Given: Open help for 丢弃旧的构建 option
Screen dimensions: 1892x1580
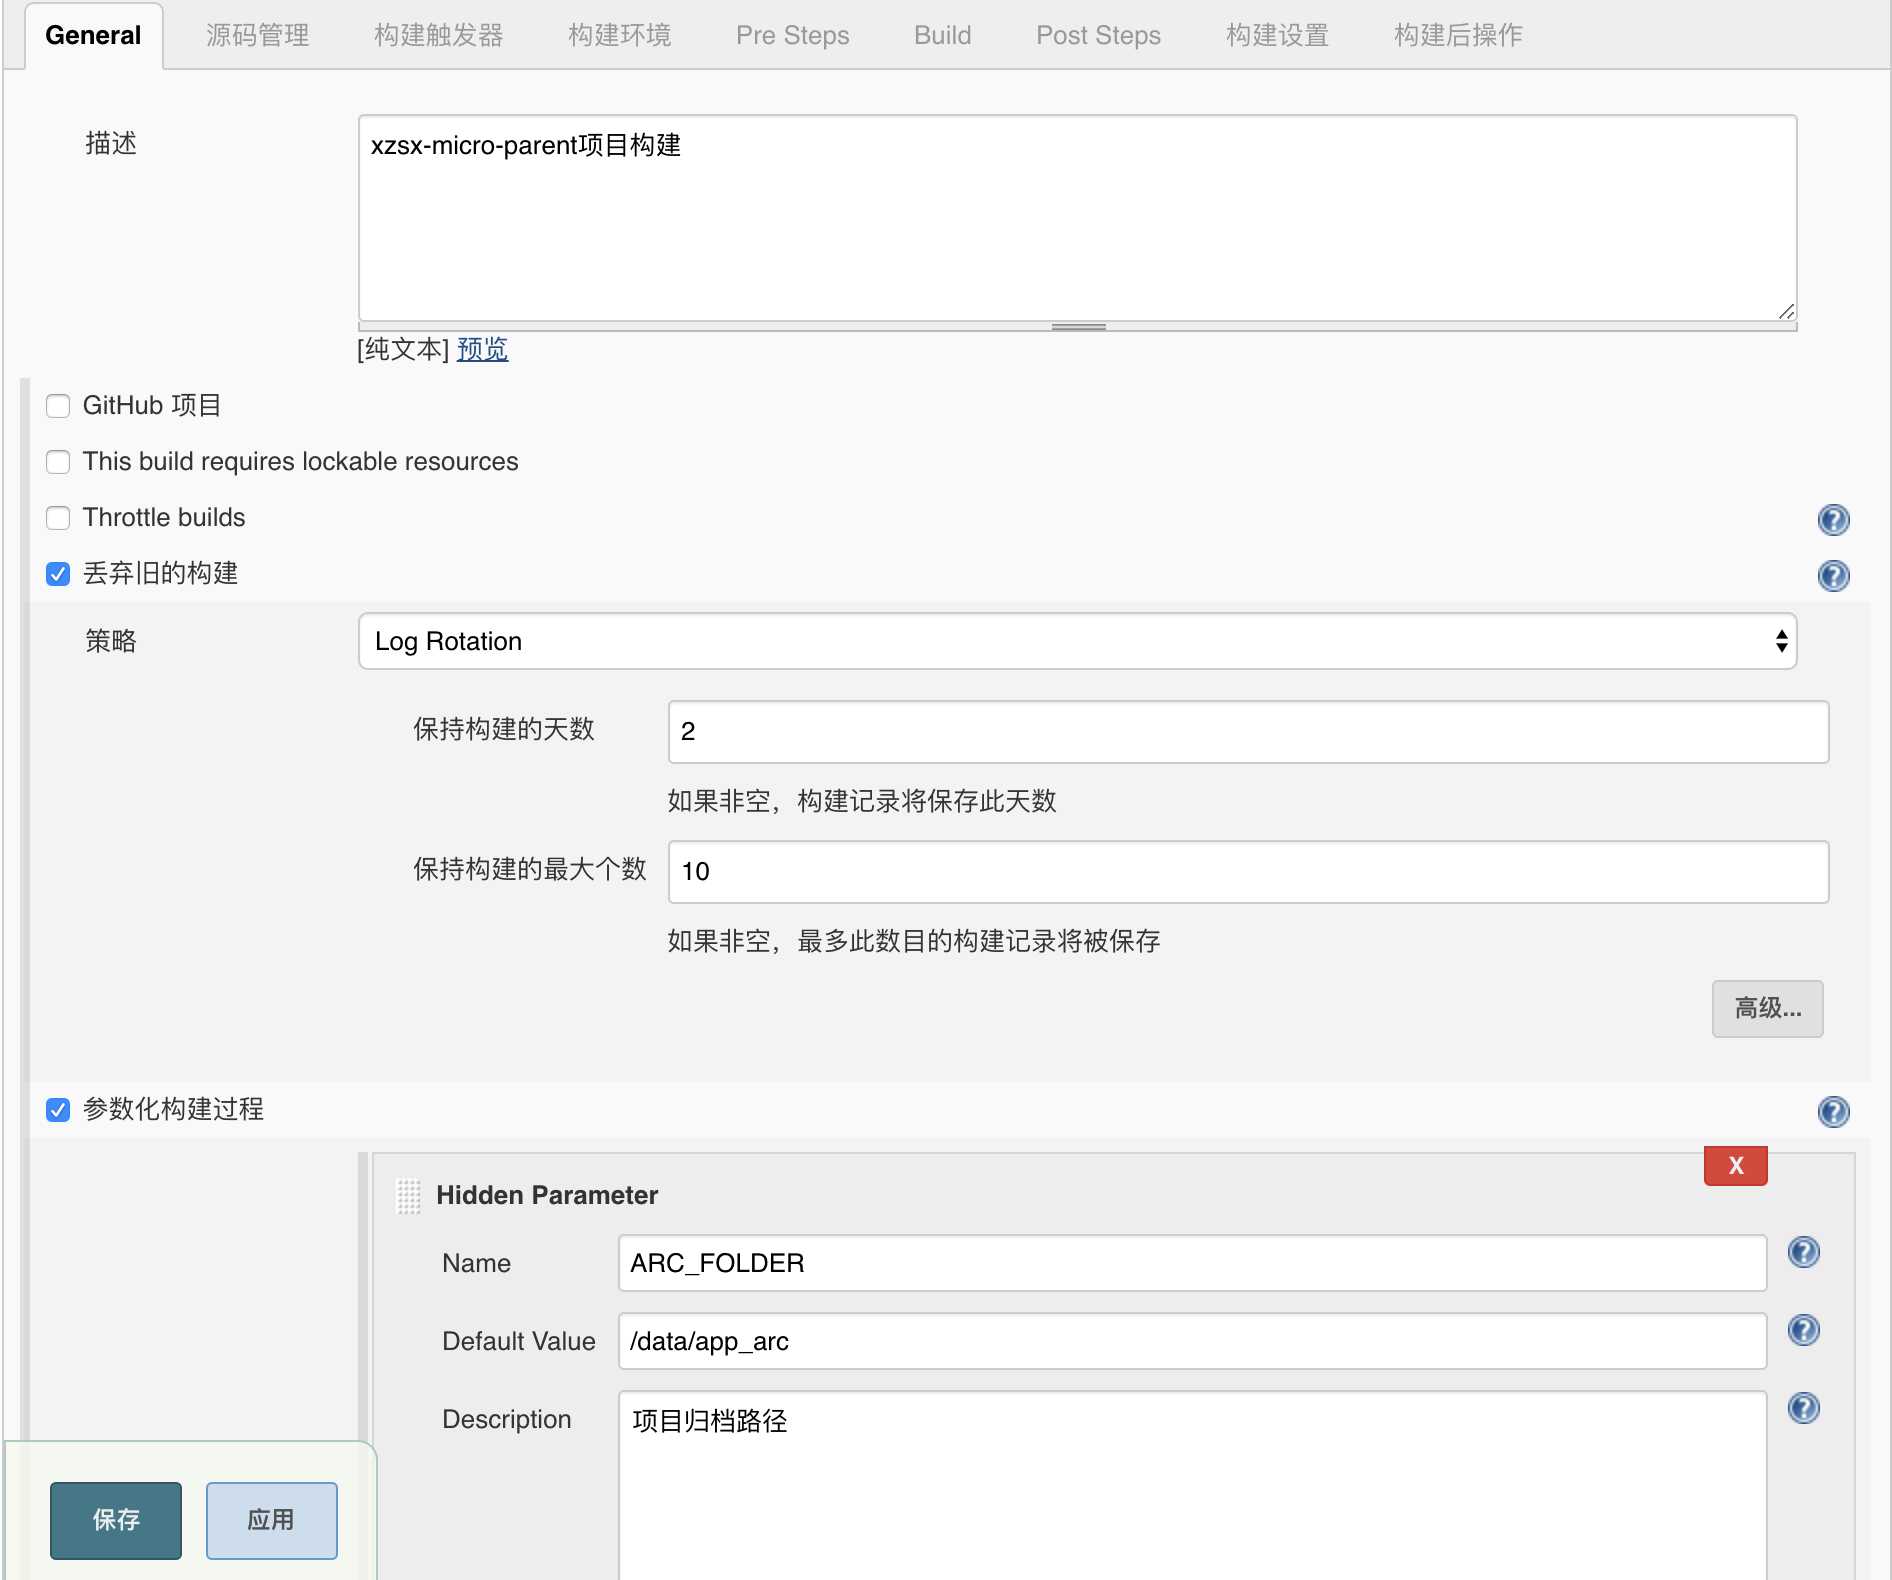Looking at the screenshot, I should pos(1833,575).
